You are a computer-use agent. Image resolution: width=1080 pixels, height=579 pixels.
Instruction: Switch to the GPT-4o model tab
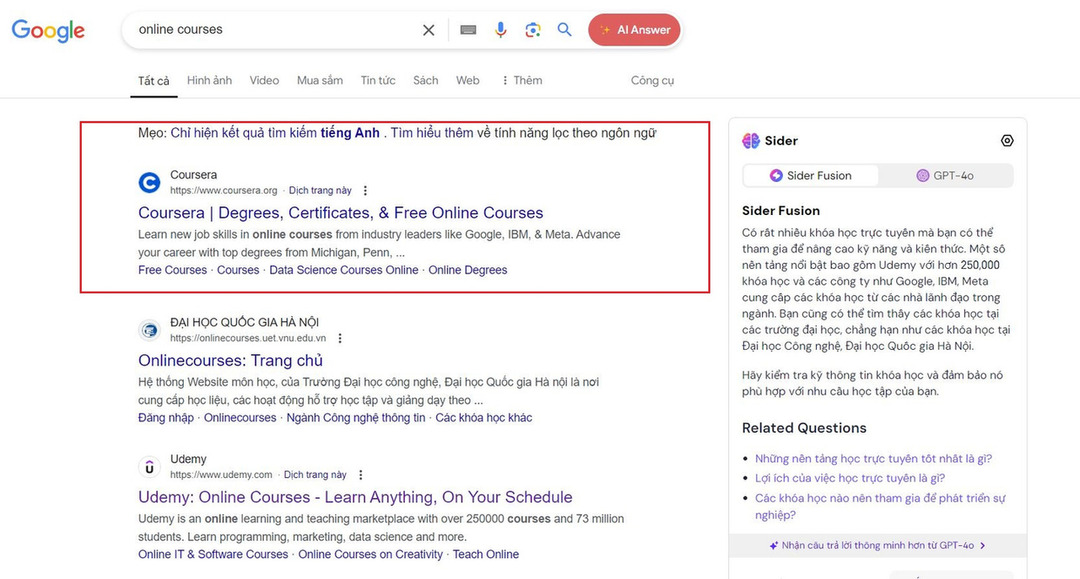pos(945,176)
